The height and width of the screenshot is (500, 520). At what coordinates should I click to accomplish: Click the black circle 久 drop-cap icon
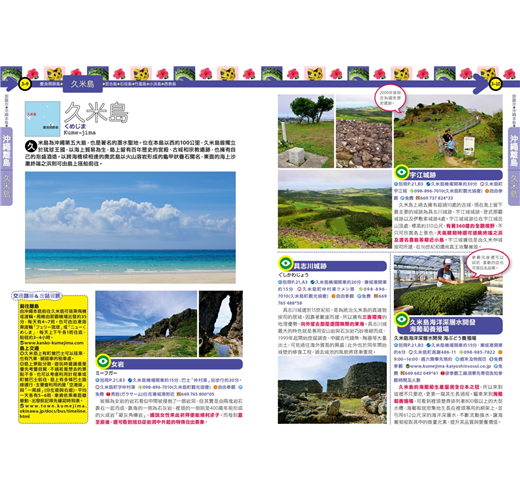coord(31,146)
